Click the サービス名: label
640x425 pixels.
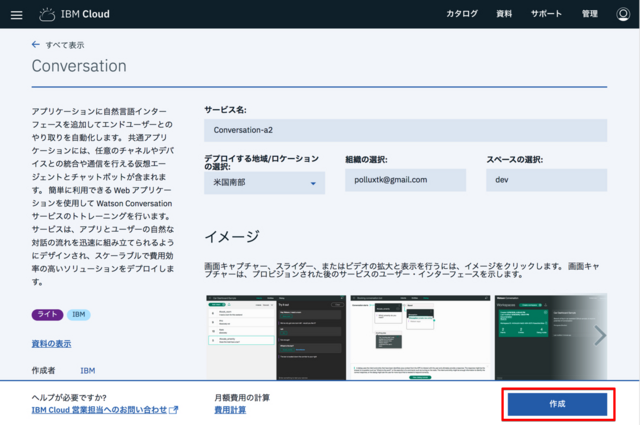[x=225, y=110]
